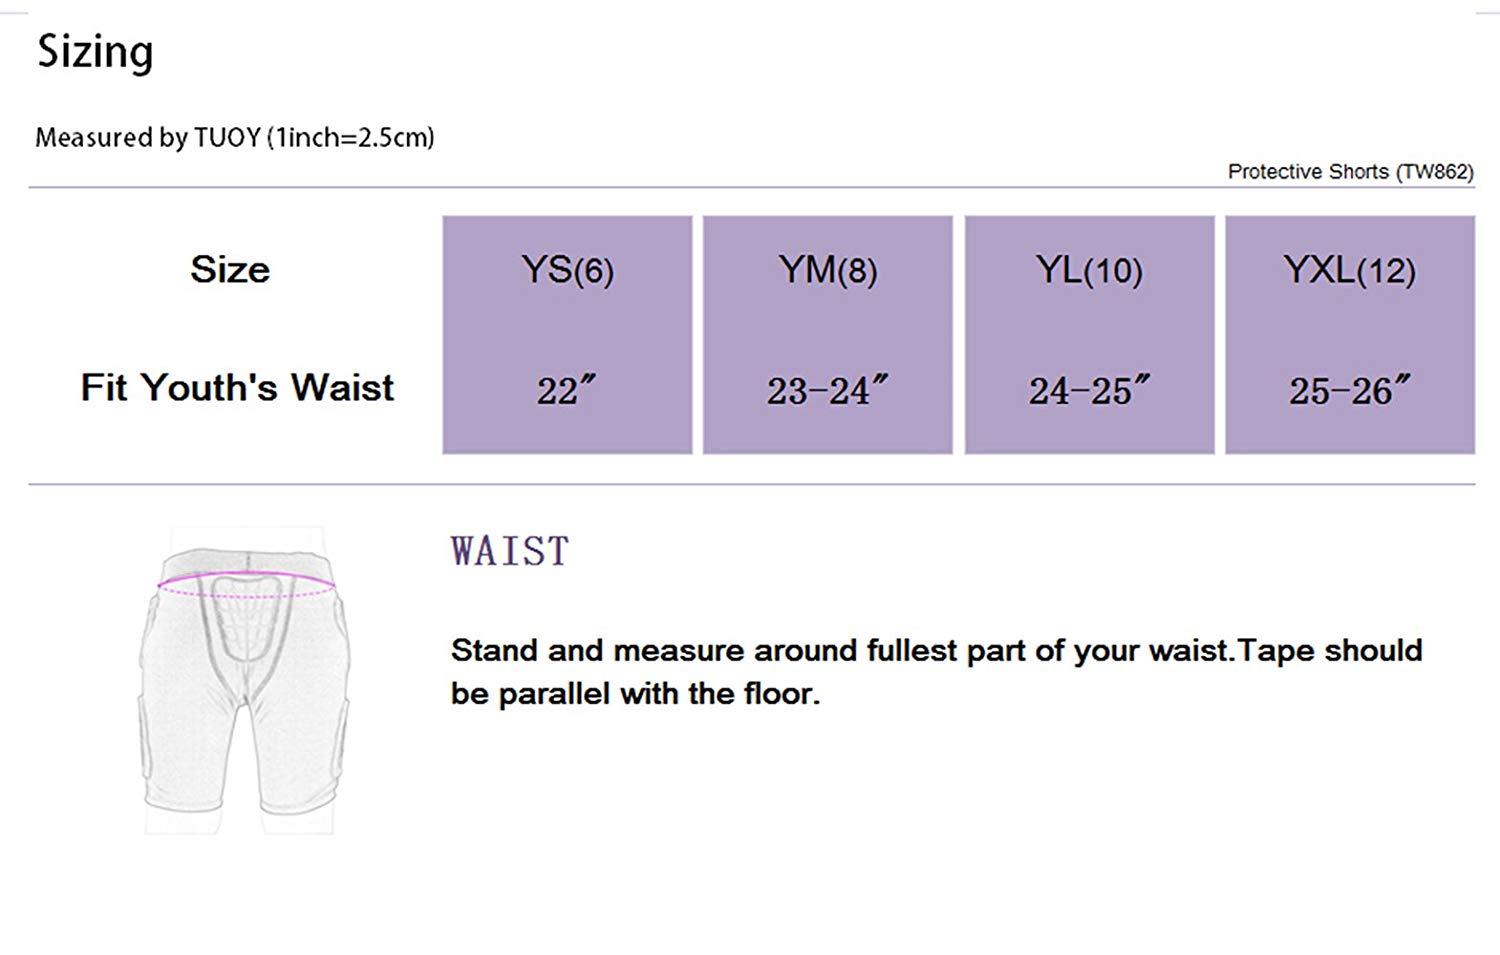
Task: Click the 'Fit Youth's Waist' row label
Action: click(237, 387)
